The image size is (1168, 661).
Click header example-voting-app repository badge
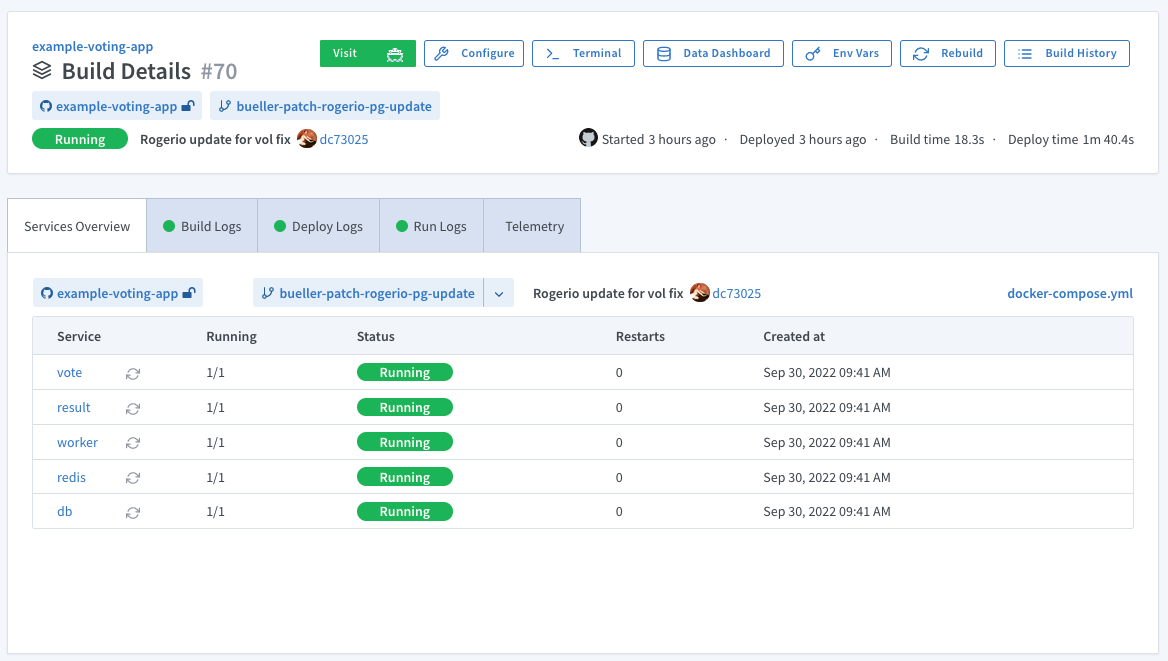[117, 106]
